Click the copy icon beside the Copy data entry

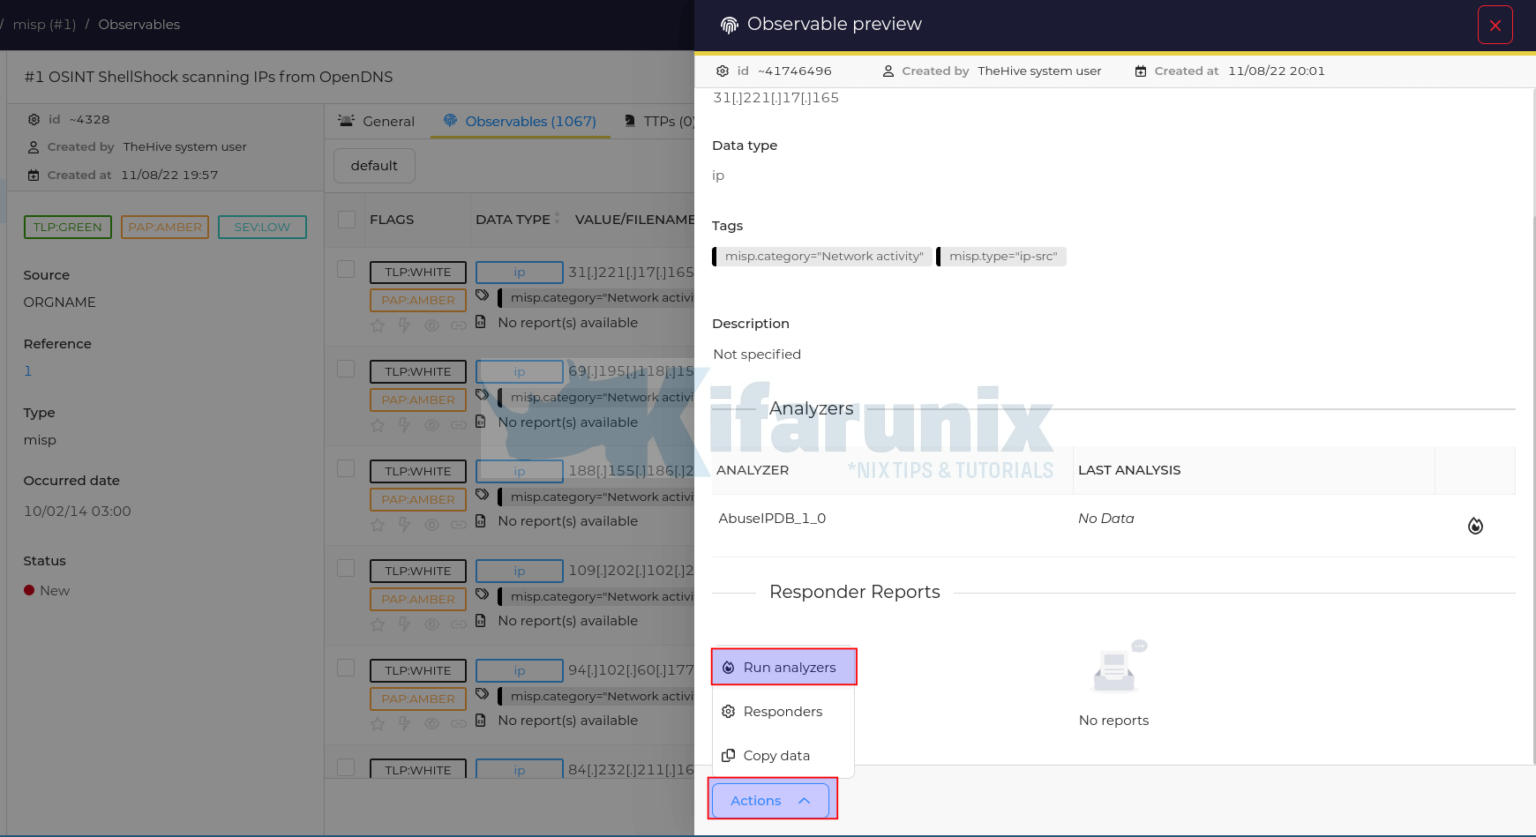click(728, 755)
